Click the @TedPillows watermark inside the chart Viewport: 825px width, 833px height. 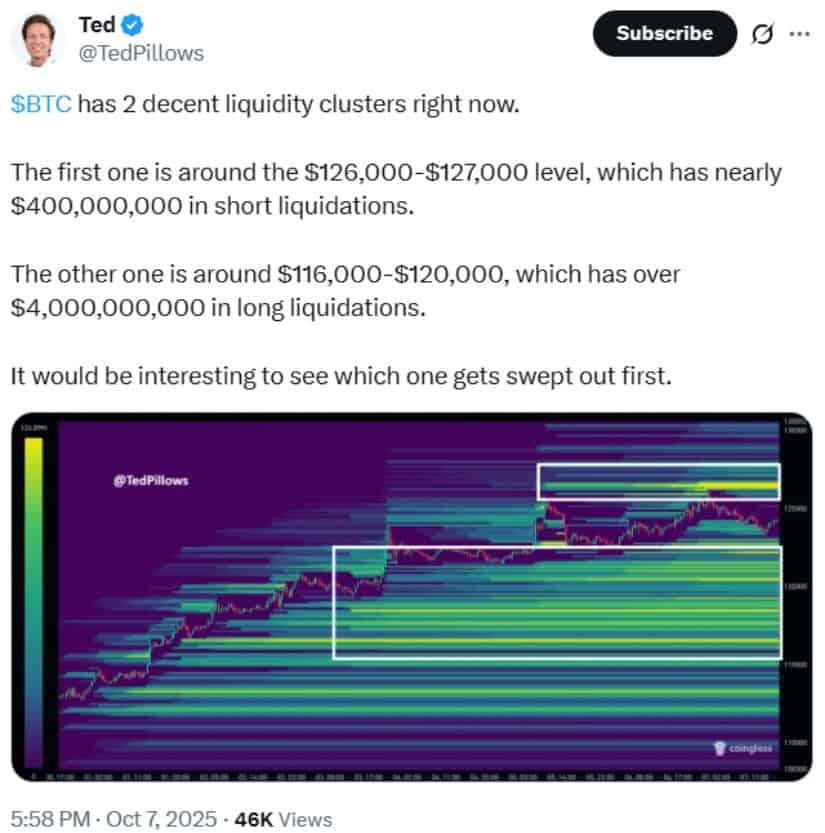point(151,480)
